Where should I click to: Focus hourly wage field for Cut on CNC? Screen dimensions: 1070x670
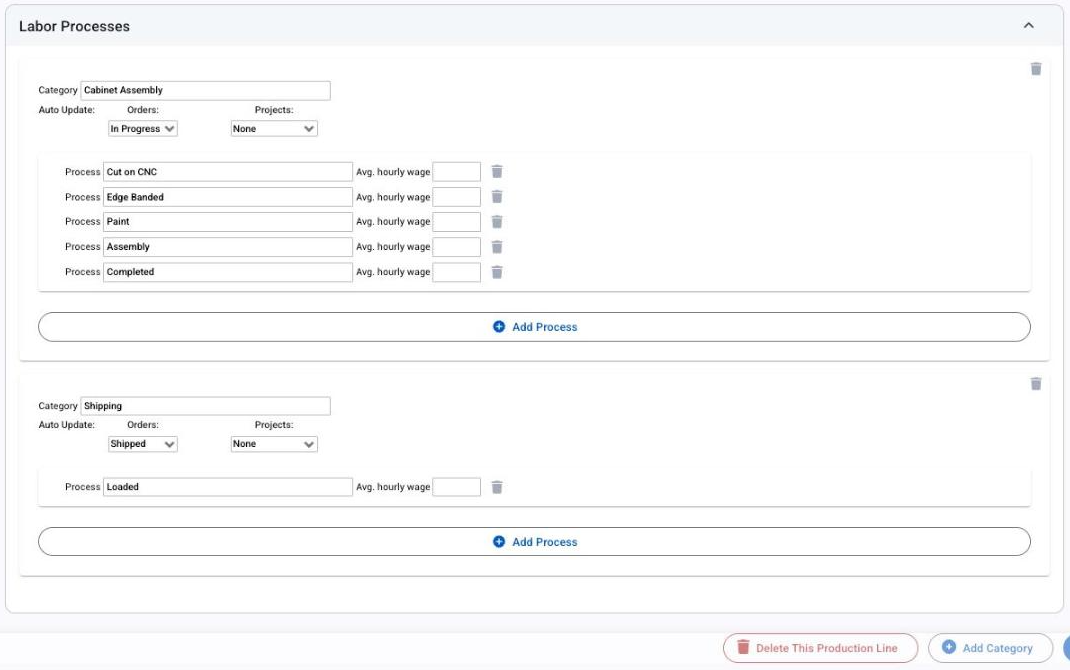(457, 172)
